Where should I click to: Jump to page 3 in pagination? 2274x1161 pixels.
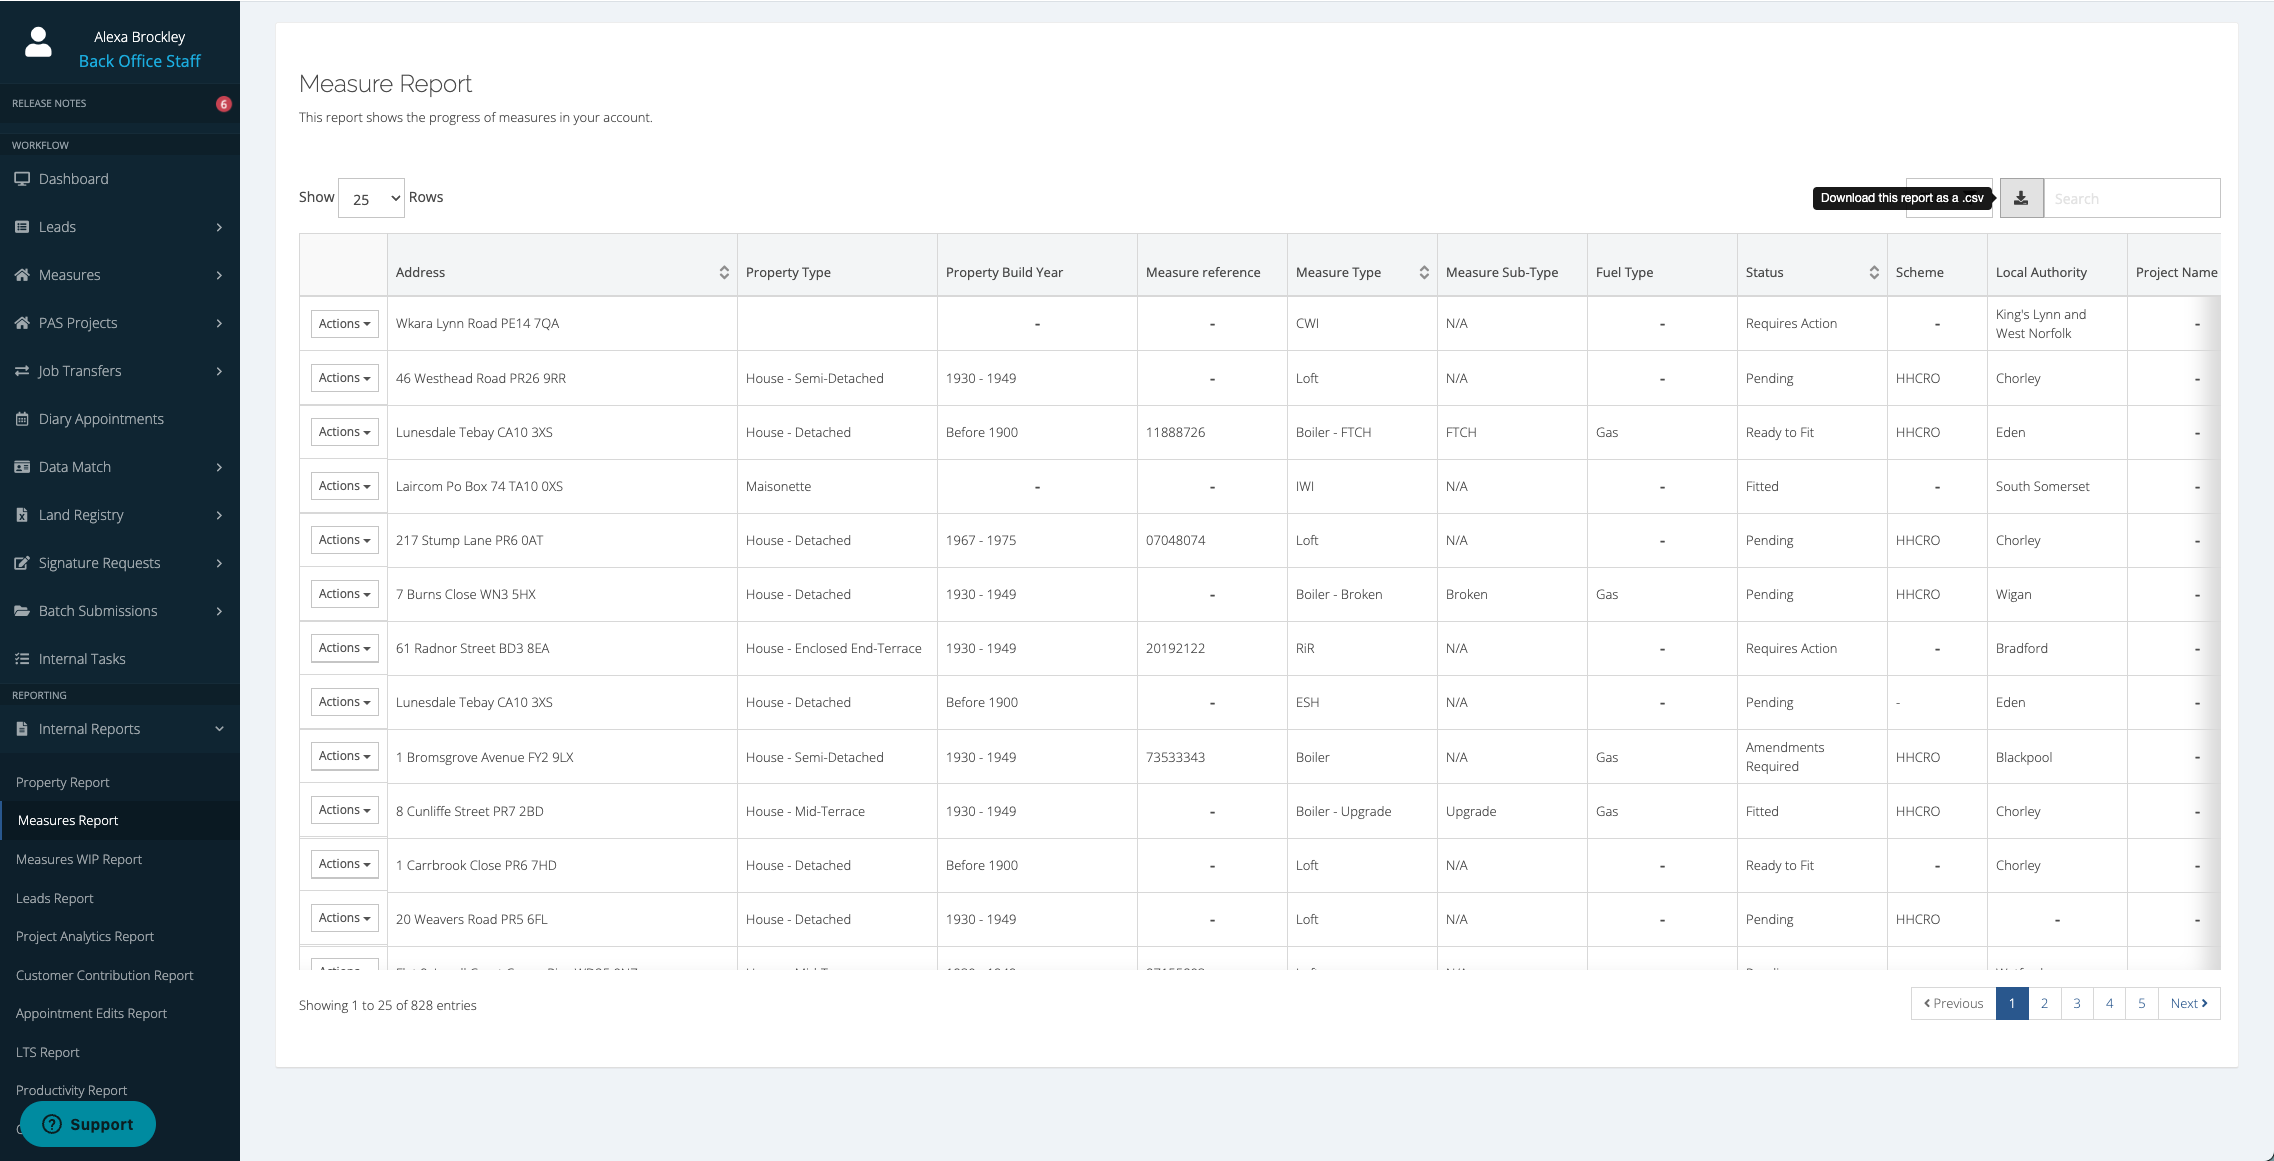2077,1003
